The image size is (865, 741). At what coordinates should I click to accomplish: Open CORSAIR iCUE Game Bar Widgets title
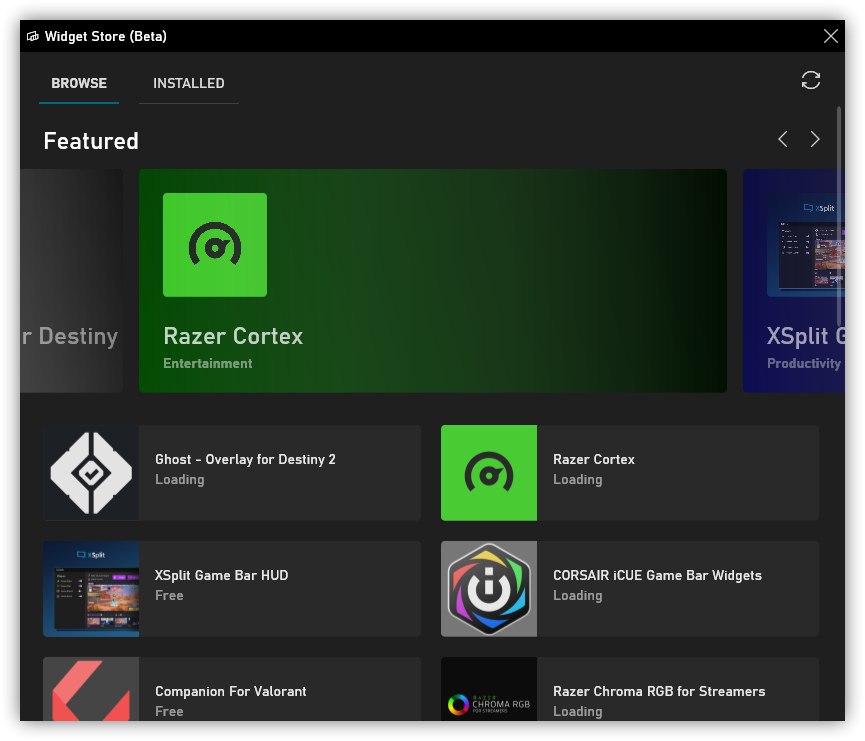click(x=657, y=575)
